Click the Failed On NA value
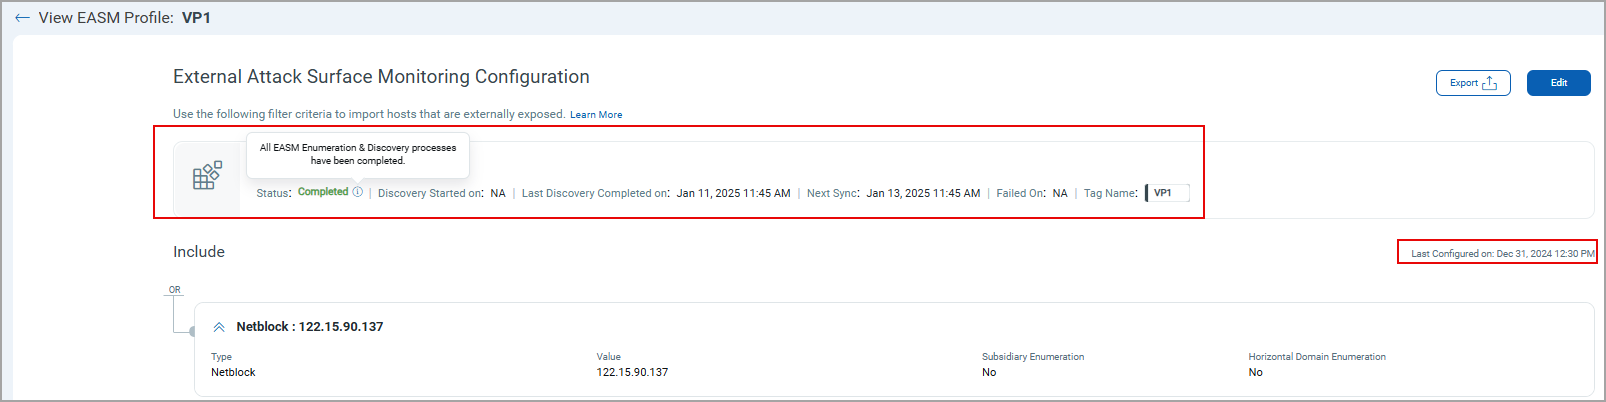Image resolution: width=1606 pixels, height=402 pixels. pyautogui.click(x=1060, y=193)
